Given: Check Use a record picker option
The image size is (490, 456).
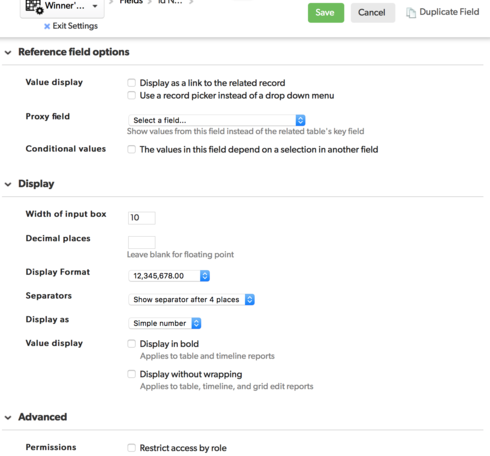Looking at the screenshot, I should point(132,95).
